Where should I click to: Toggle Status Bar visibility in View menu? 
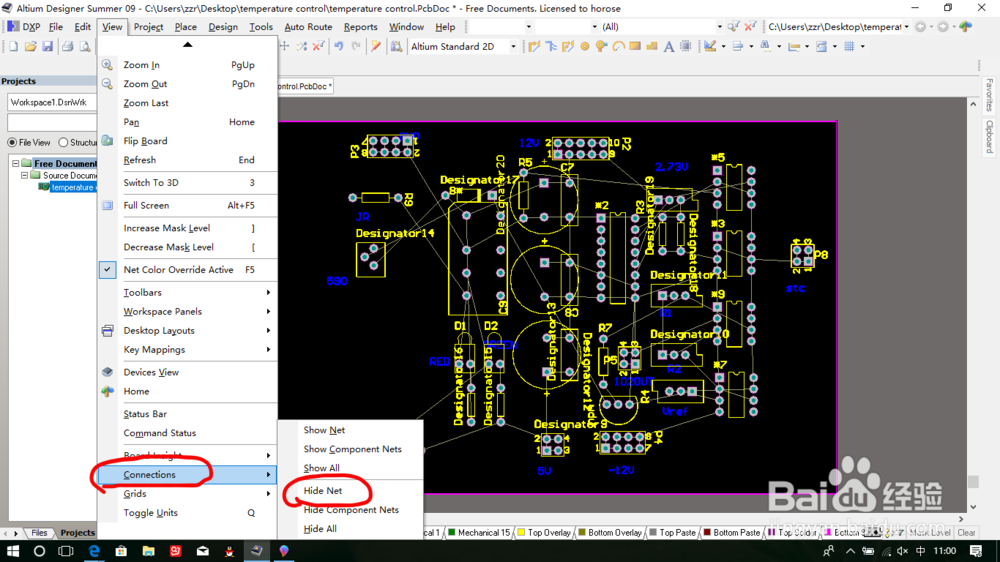pos(145,414)
